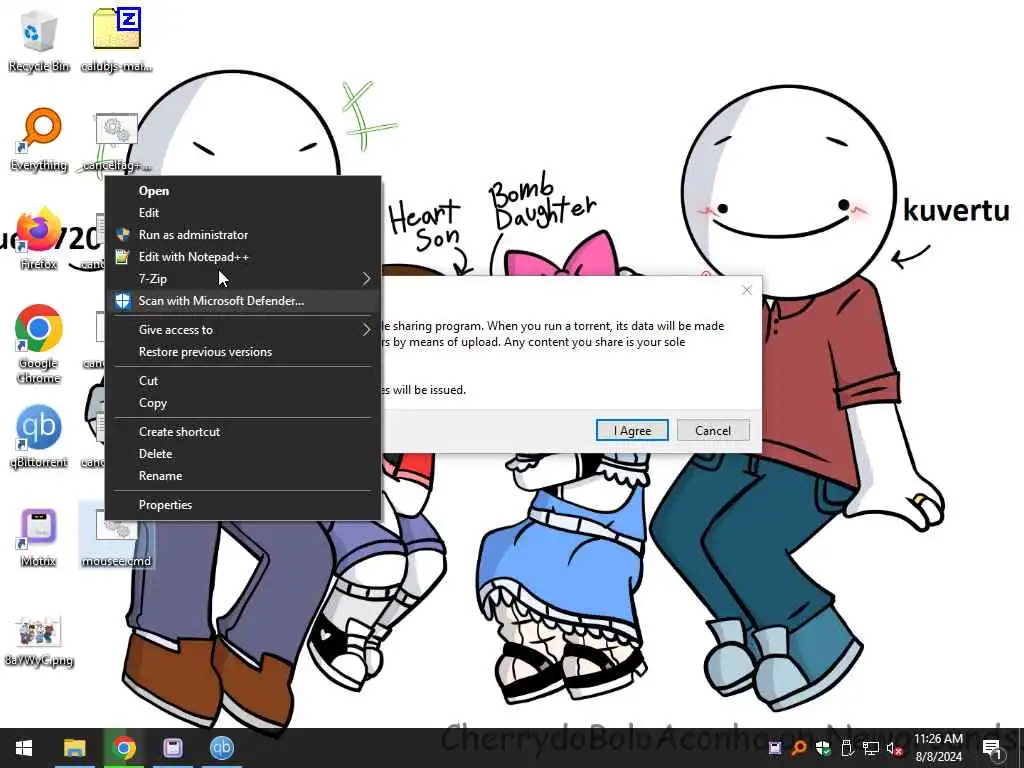Choose Open in the context menu

point(243,191)
